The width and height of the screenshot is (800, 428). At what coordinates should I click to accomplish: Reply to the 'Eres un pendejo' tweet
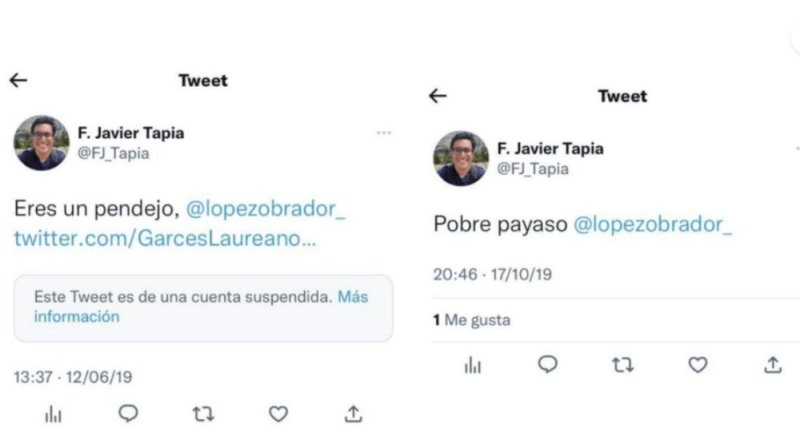point(128,414)
